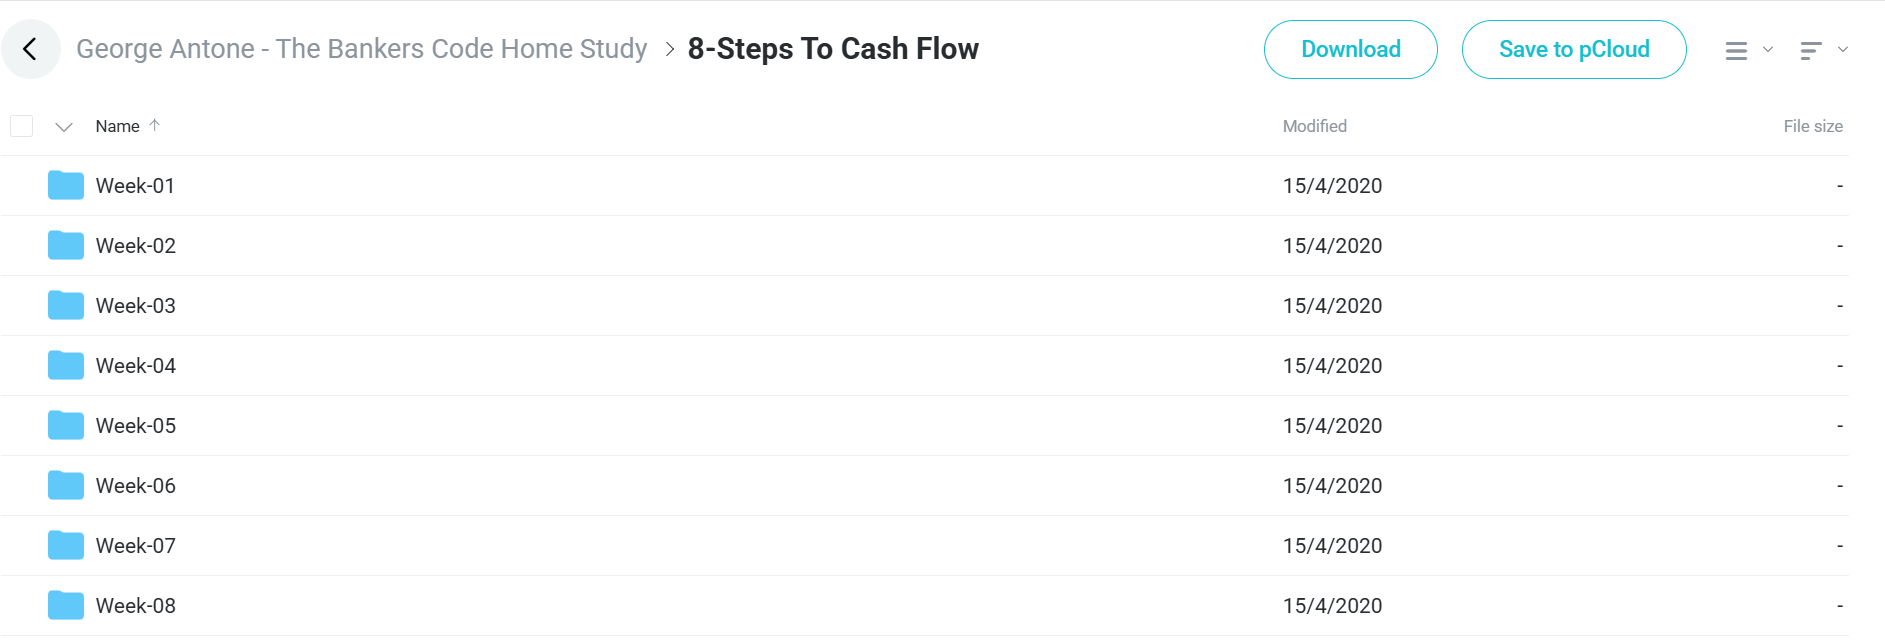Open sort options with the sort icon

click(x=1811, y=50)
